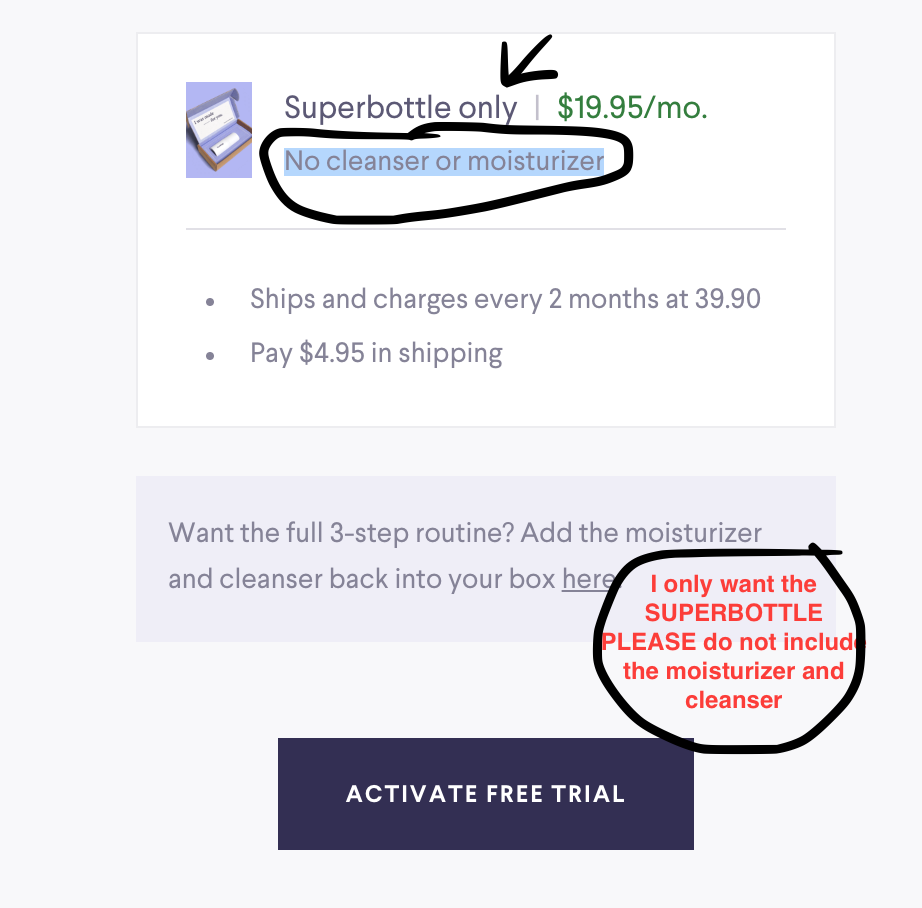
Task: Click "and cleanser back into your box" text
Action: click(x=361, y=579)
